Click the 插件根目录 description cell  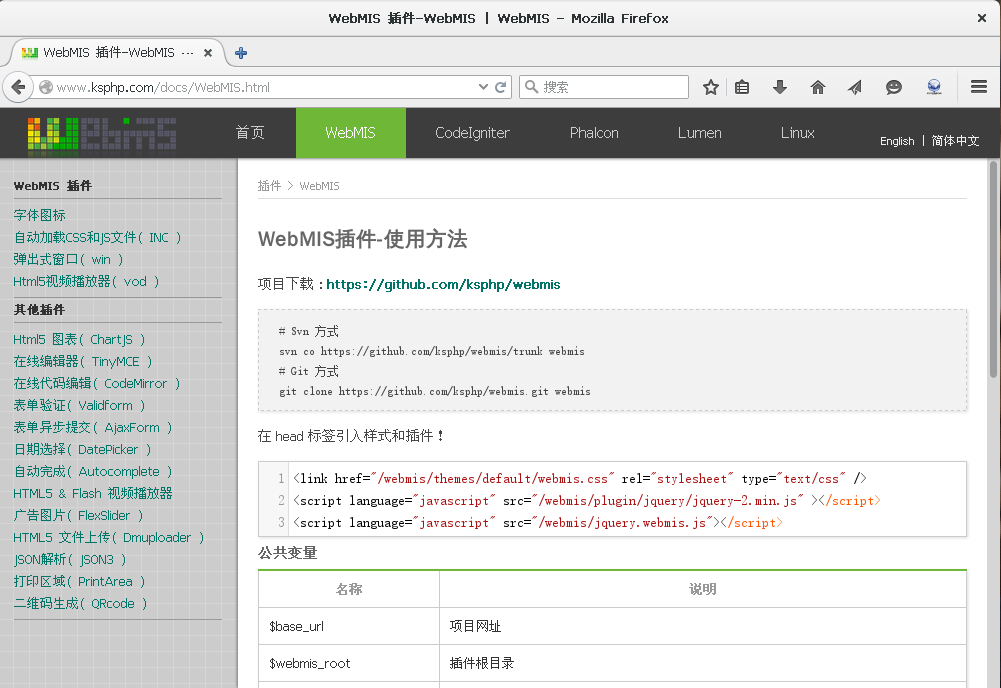click(703, 663)
